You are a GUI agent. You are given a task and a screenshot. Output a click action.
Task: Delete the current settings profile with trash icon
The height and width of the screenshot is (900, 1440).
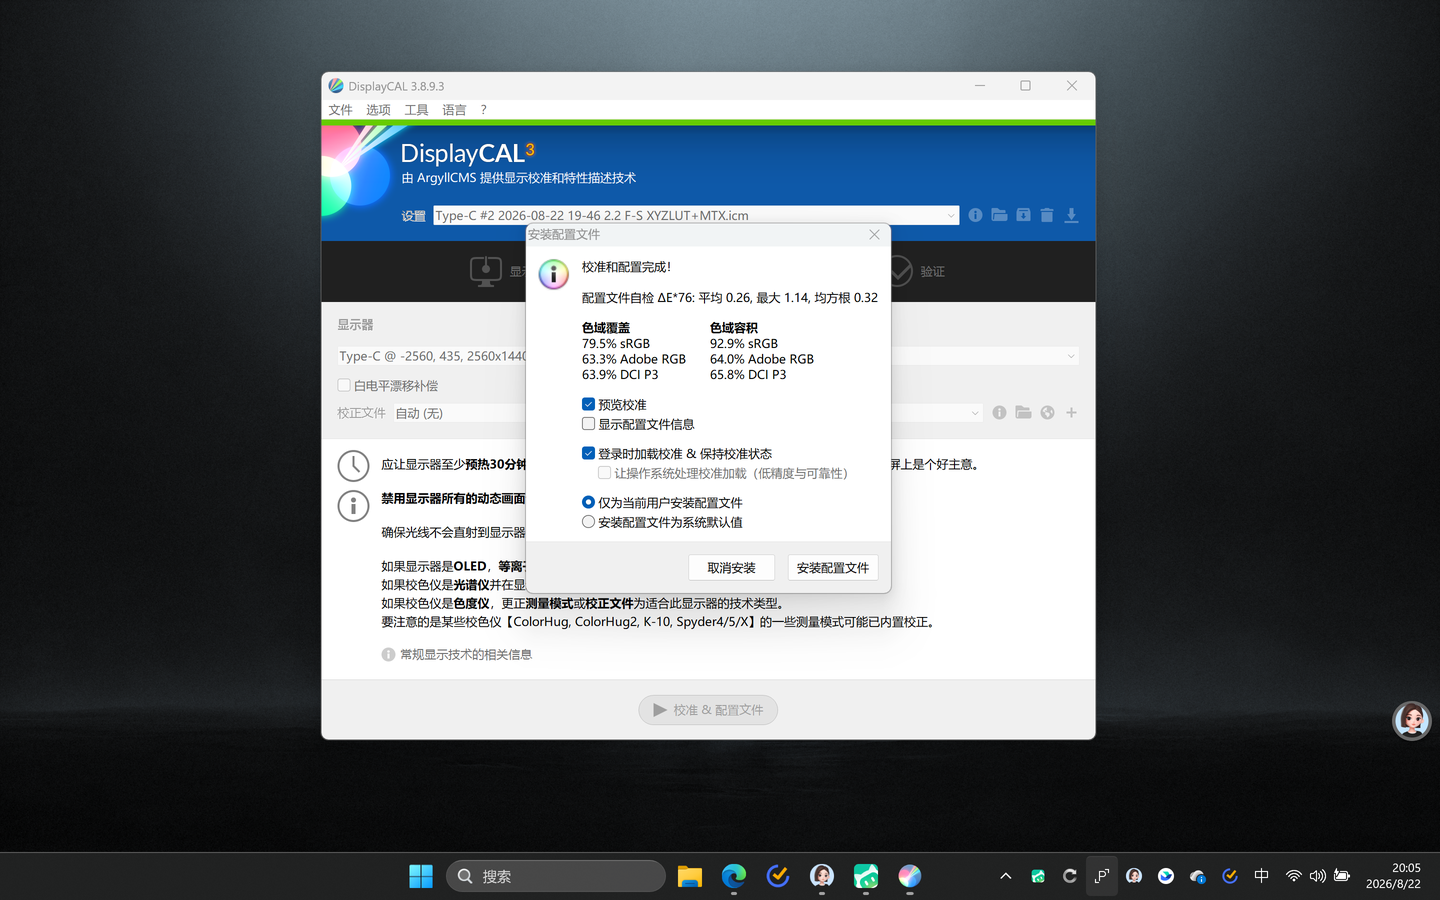click(x=1047, y=215)
